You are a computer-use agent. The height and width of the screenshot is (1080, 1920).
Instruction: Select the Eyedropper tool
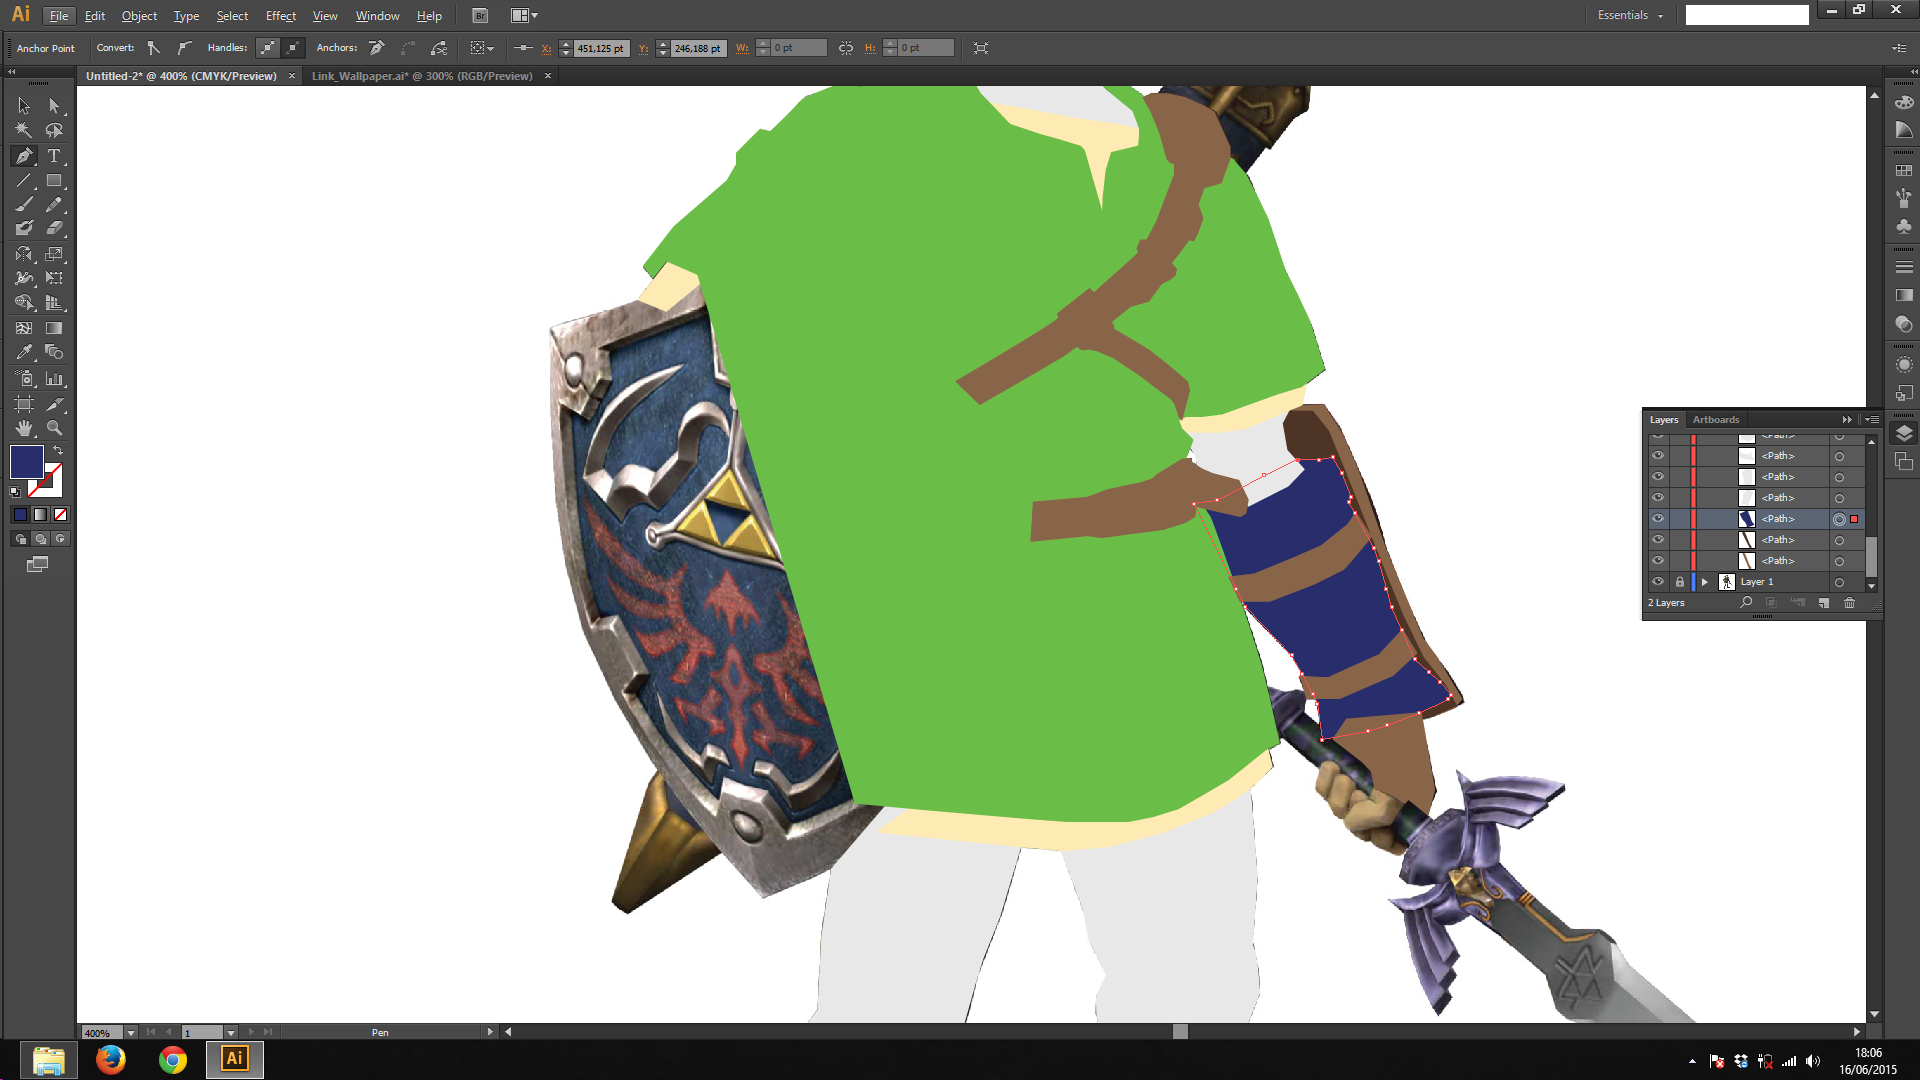pyautogui.click(x=24, y=352)
